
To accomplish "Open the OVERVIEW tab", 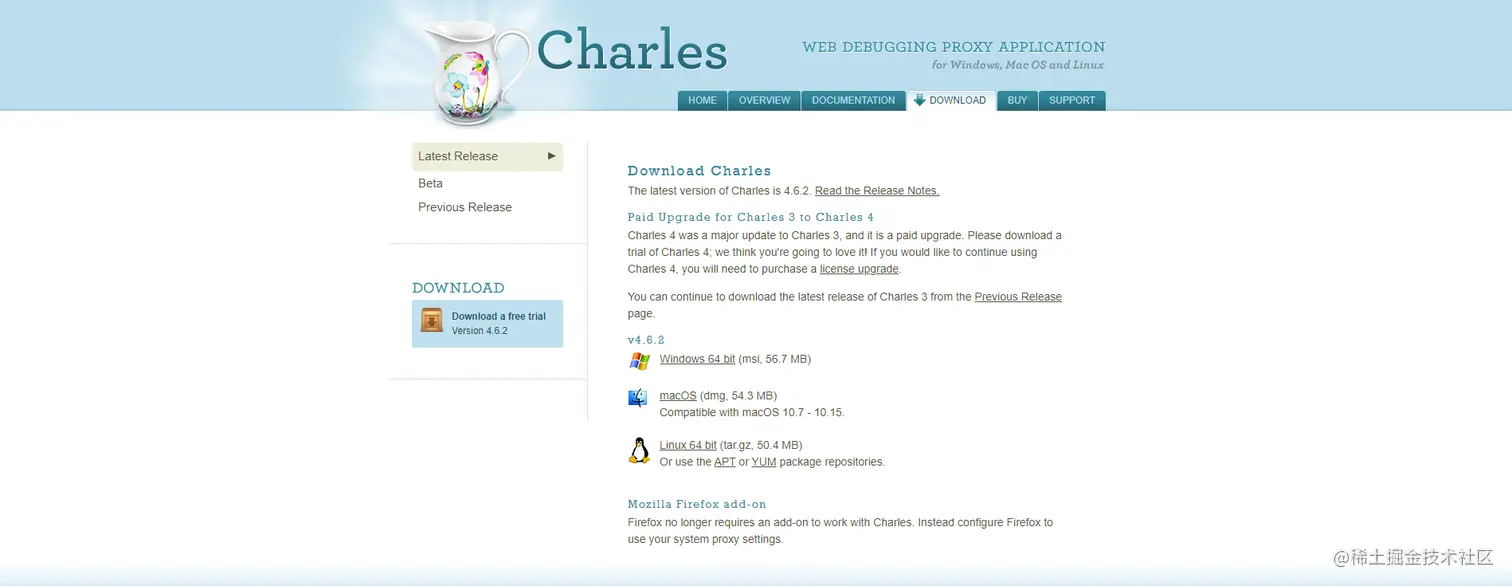I will pyautogui.click(x=764, y=101).
